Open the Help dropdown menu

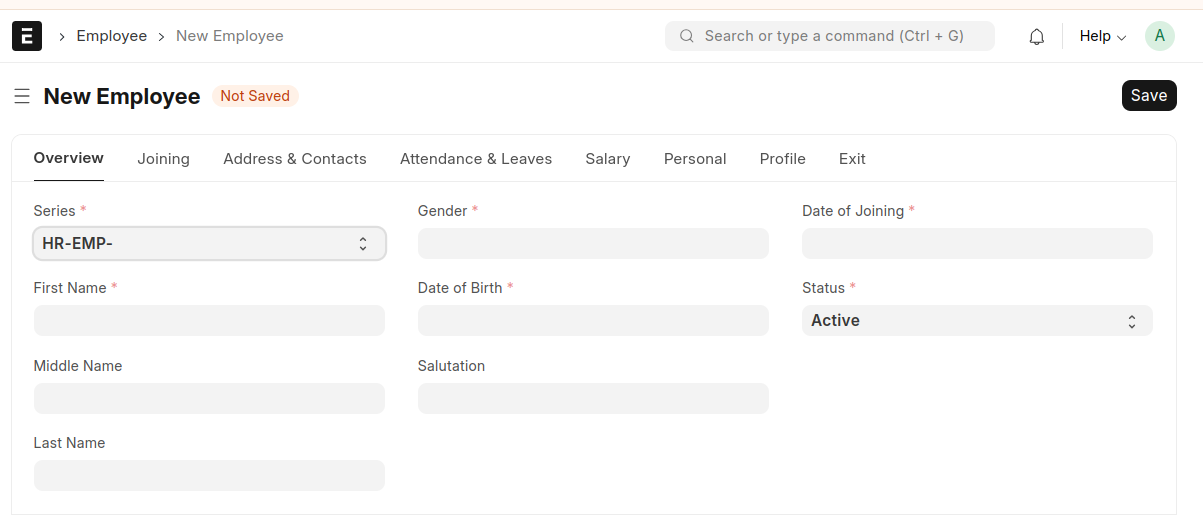[x=1102, y=36]
